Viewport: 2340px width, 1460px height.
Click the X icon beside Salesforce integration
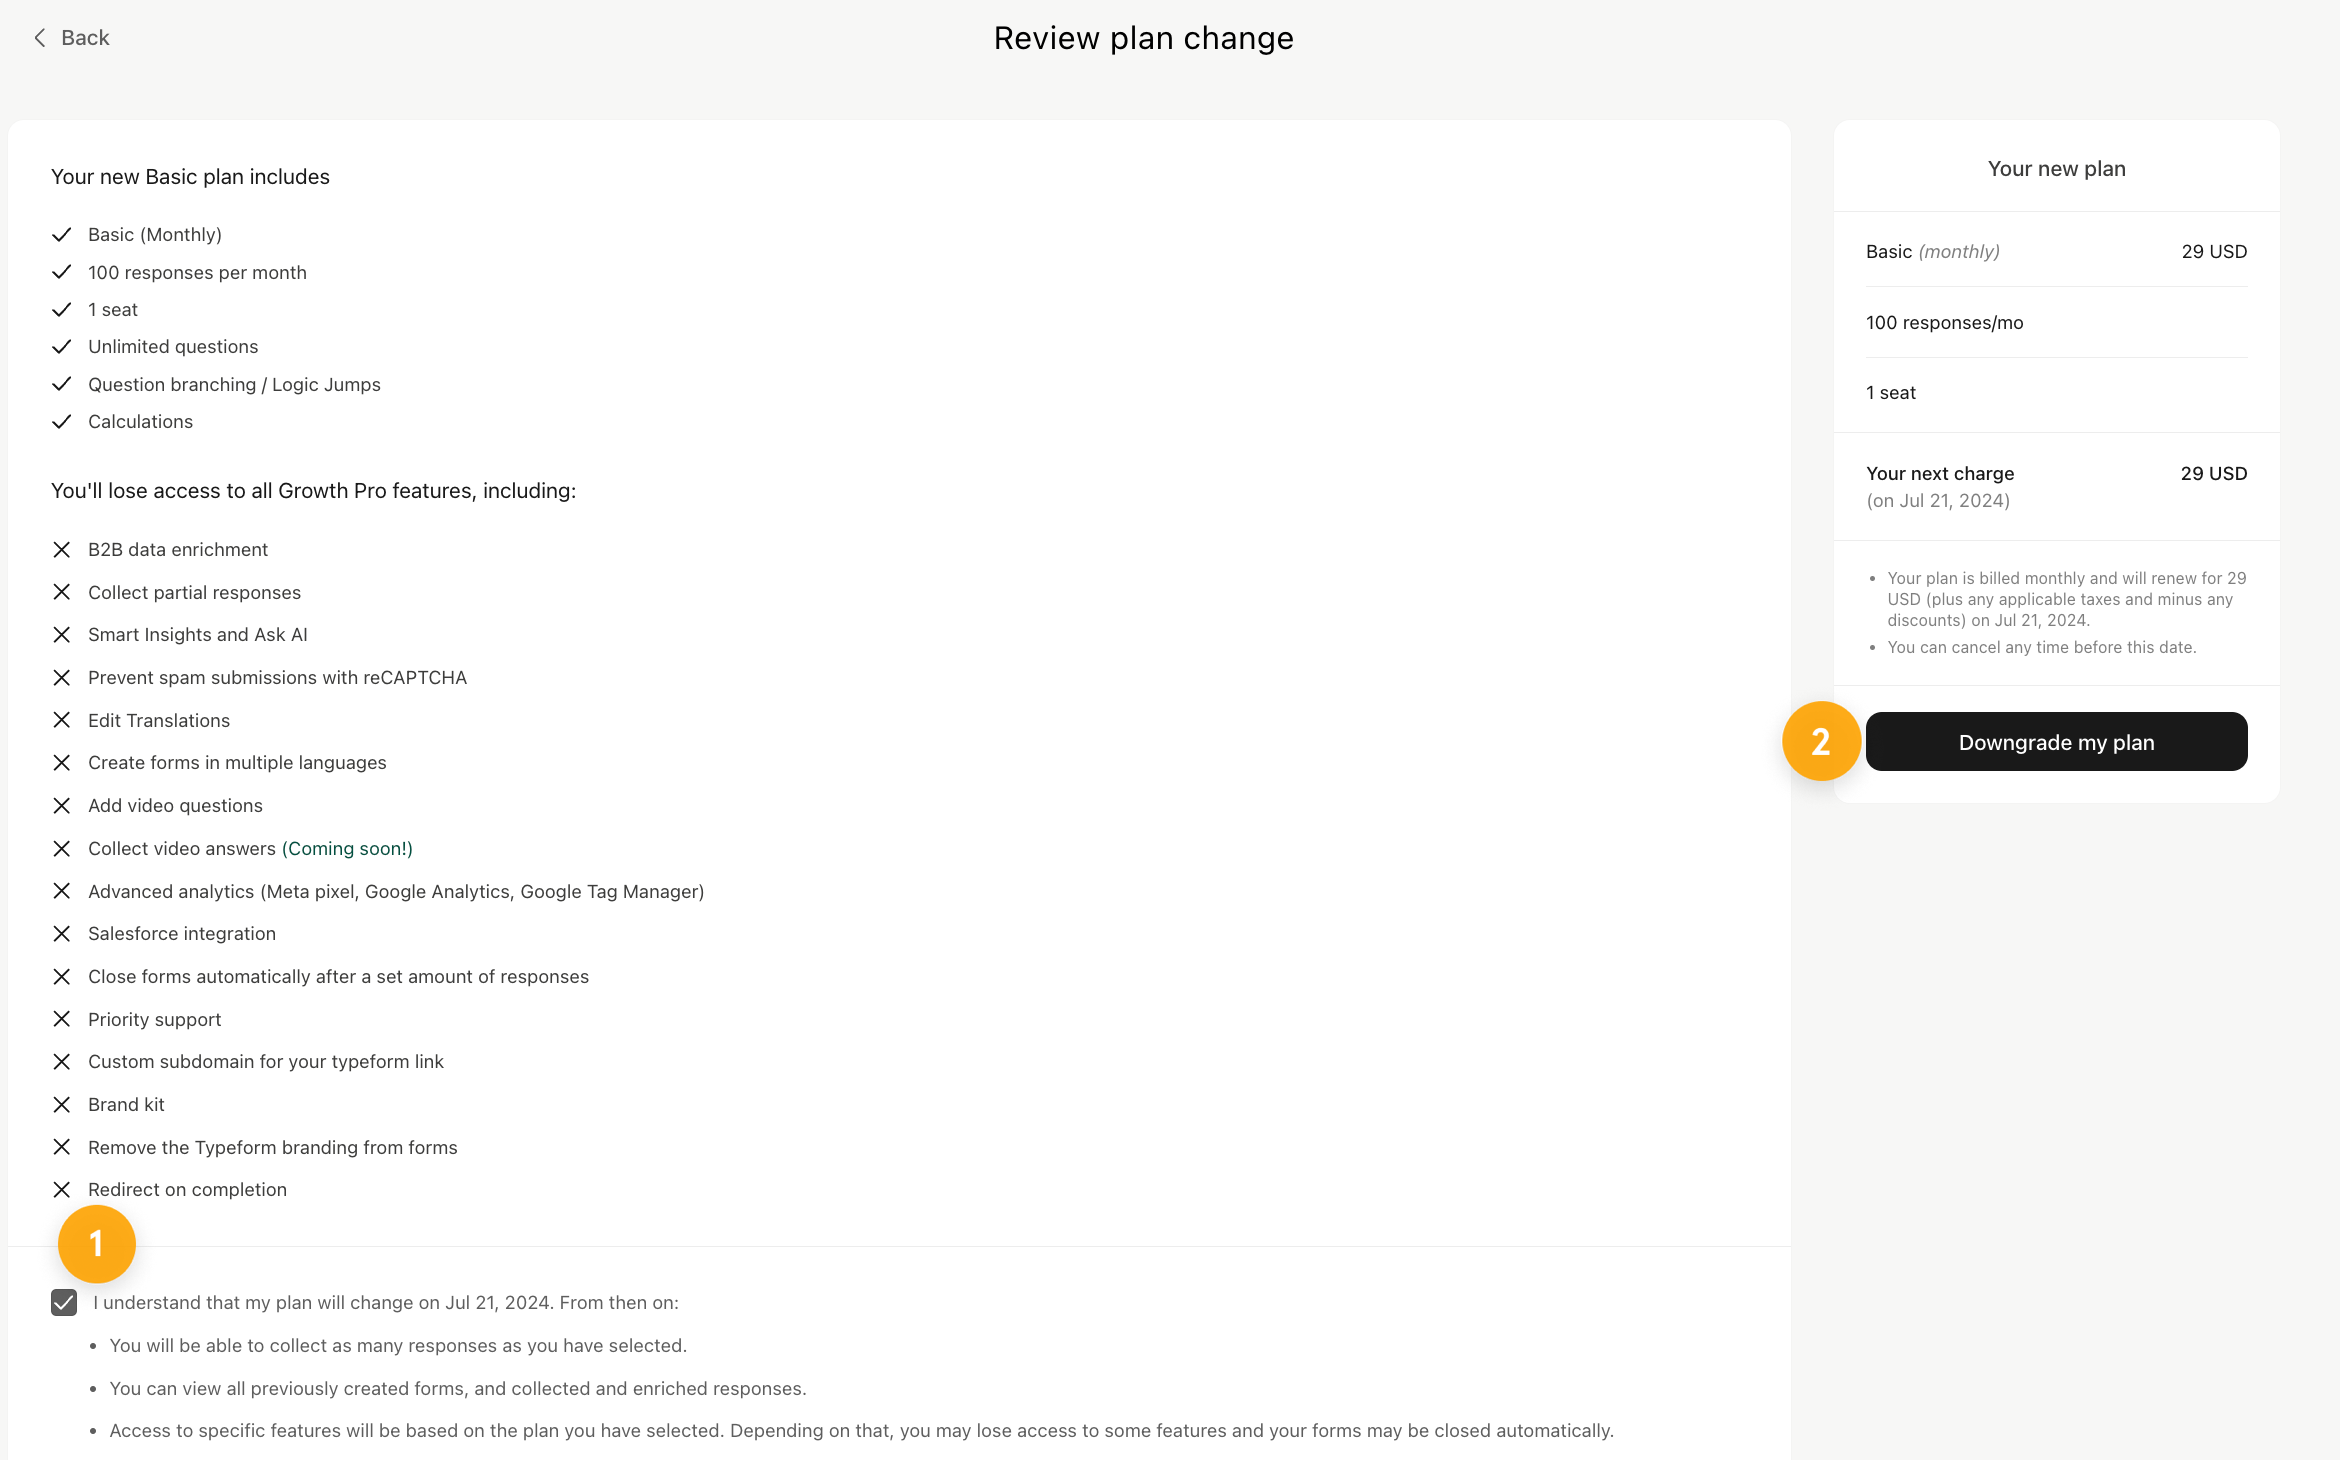point(62,934)
